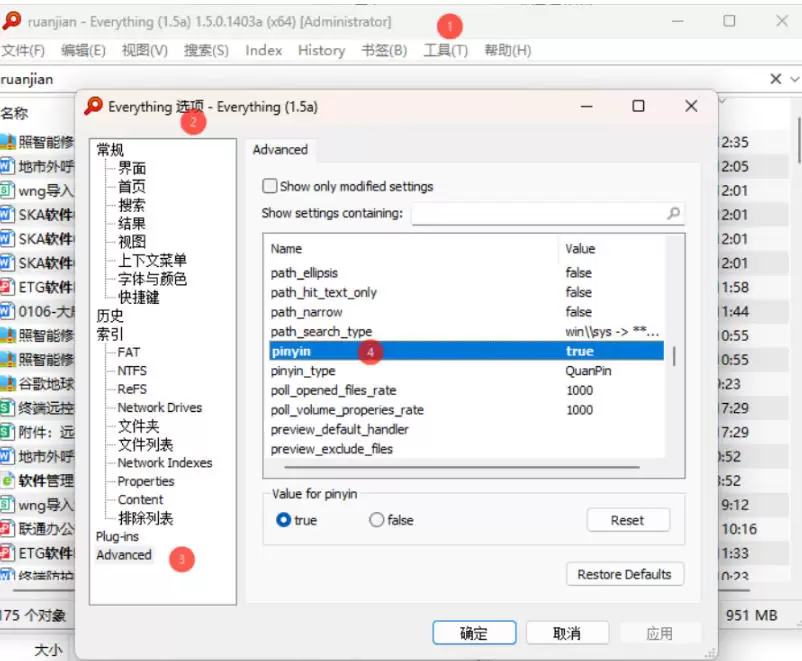Select ReFS in options tree
Viewport: 802px width, 661px height.
tap(132, 389)
